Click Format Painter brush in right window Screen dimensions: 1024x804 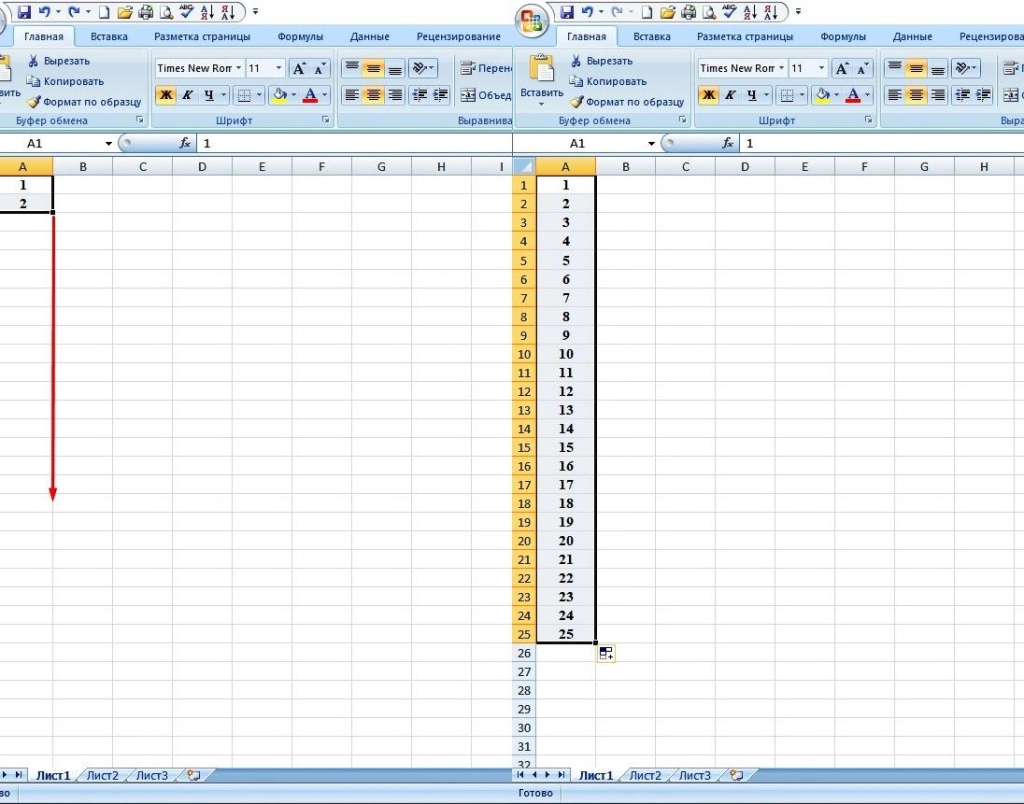click(x=576, y=102)
